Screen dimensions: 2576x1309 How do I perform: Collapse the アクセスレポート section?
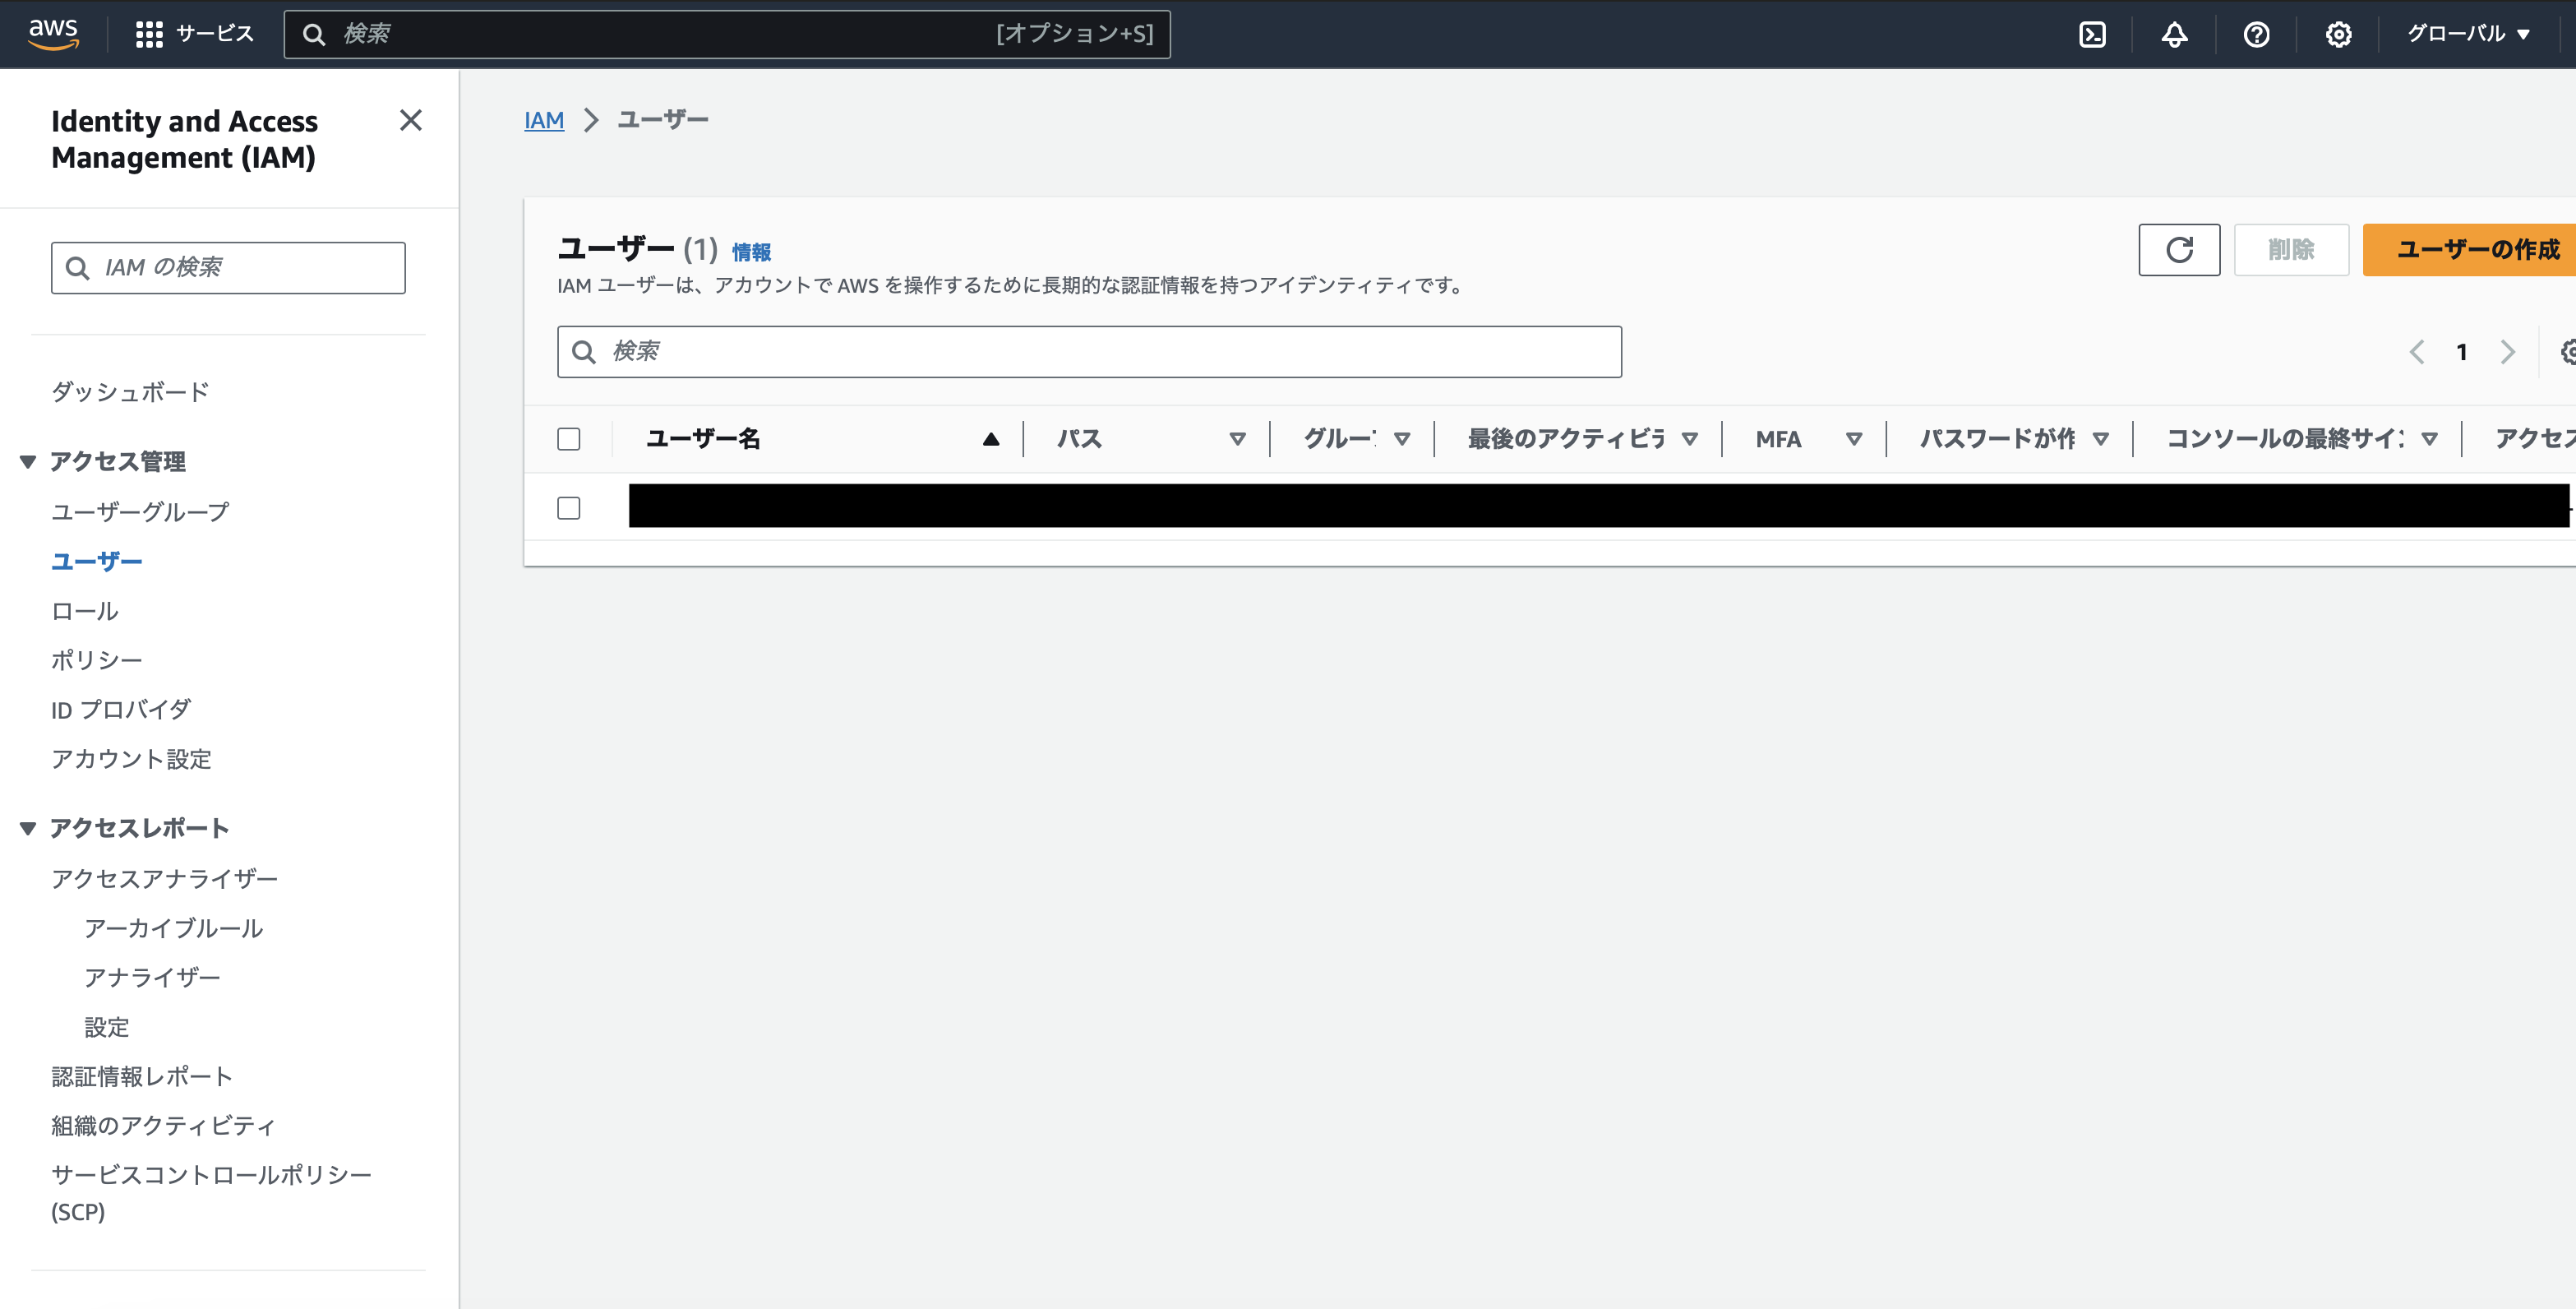(28, 828)
